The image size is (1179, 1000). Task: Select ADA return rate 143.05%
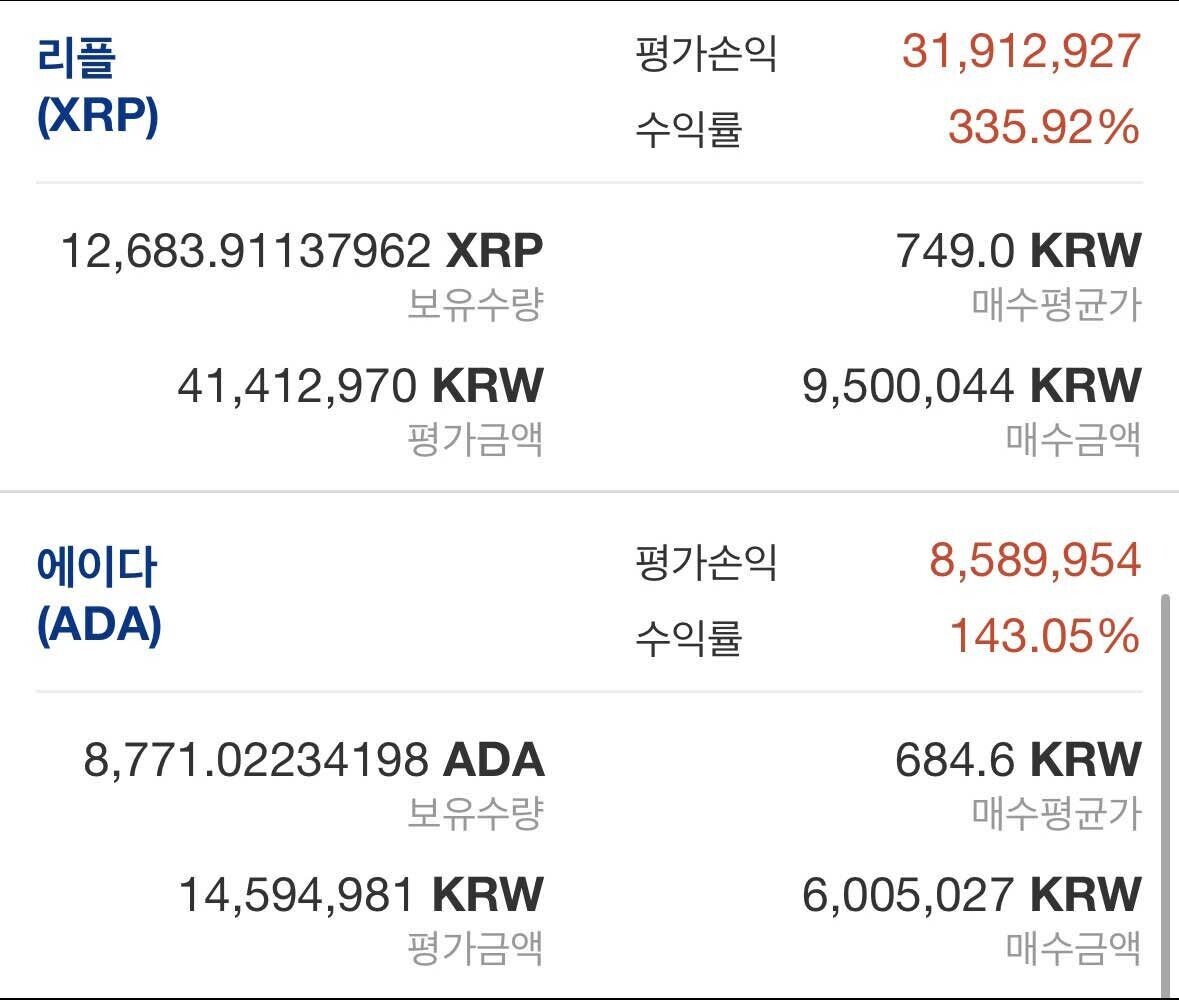click(1043, 635)
